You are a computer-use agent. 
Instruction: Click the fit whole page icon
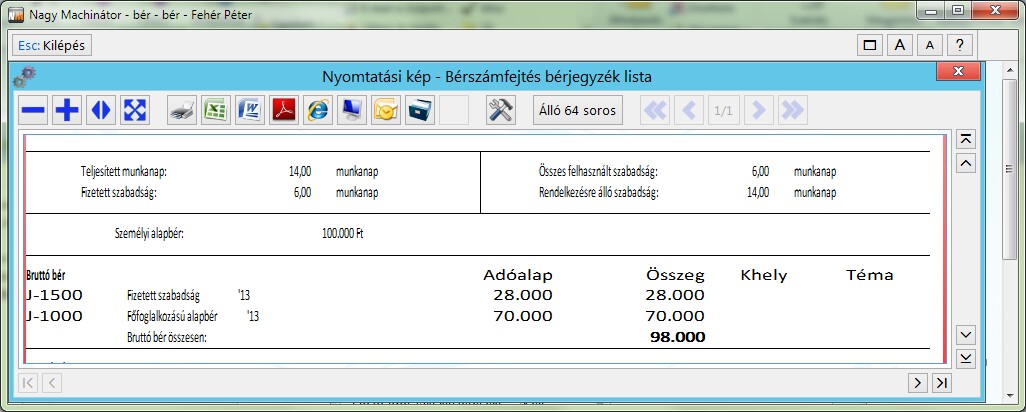point(135,111)
